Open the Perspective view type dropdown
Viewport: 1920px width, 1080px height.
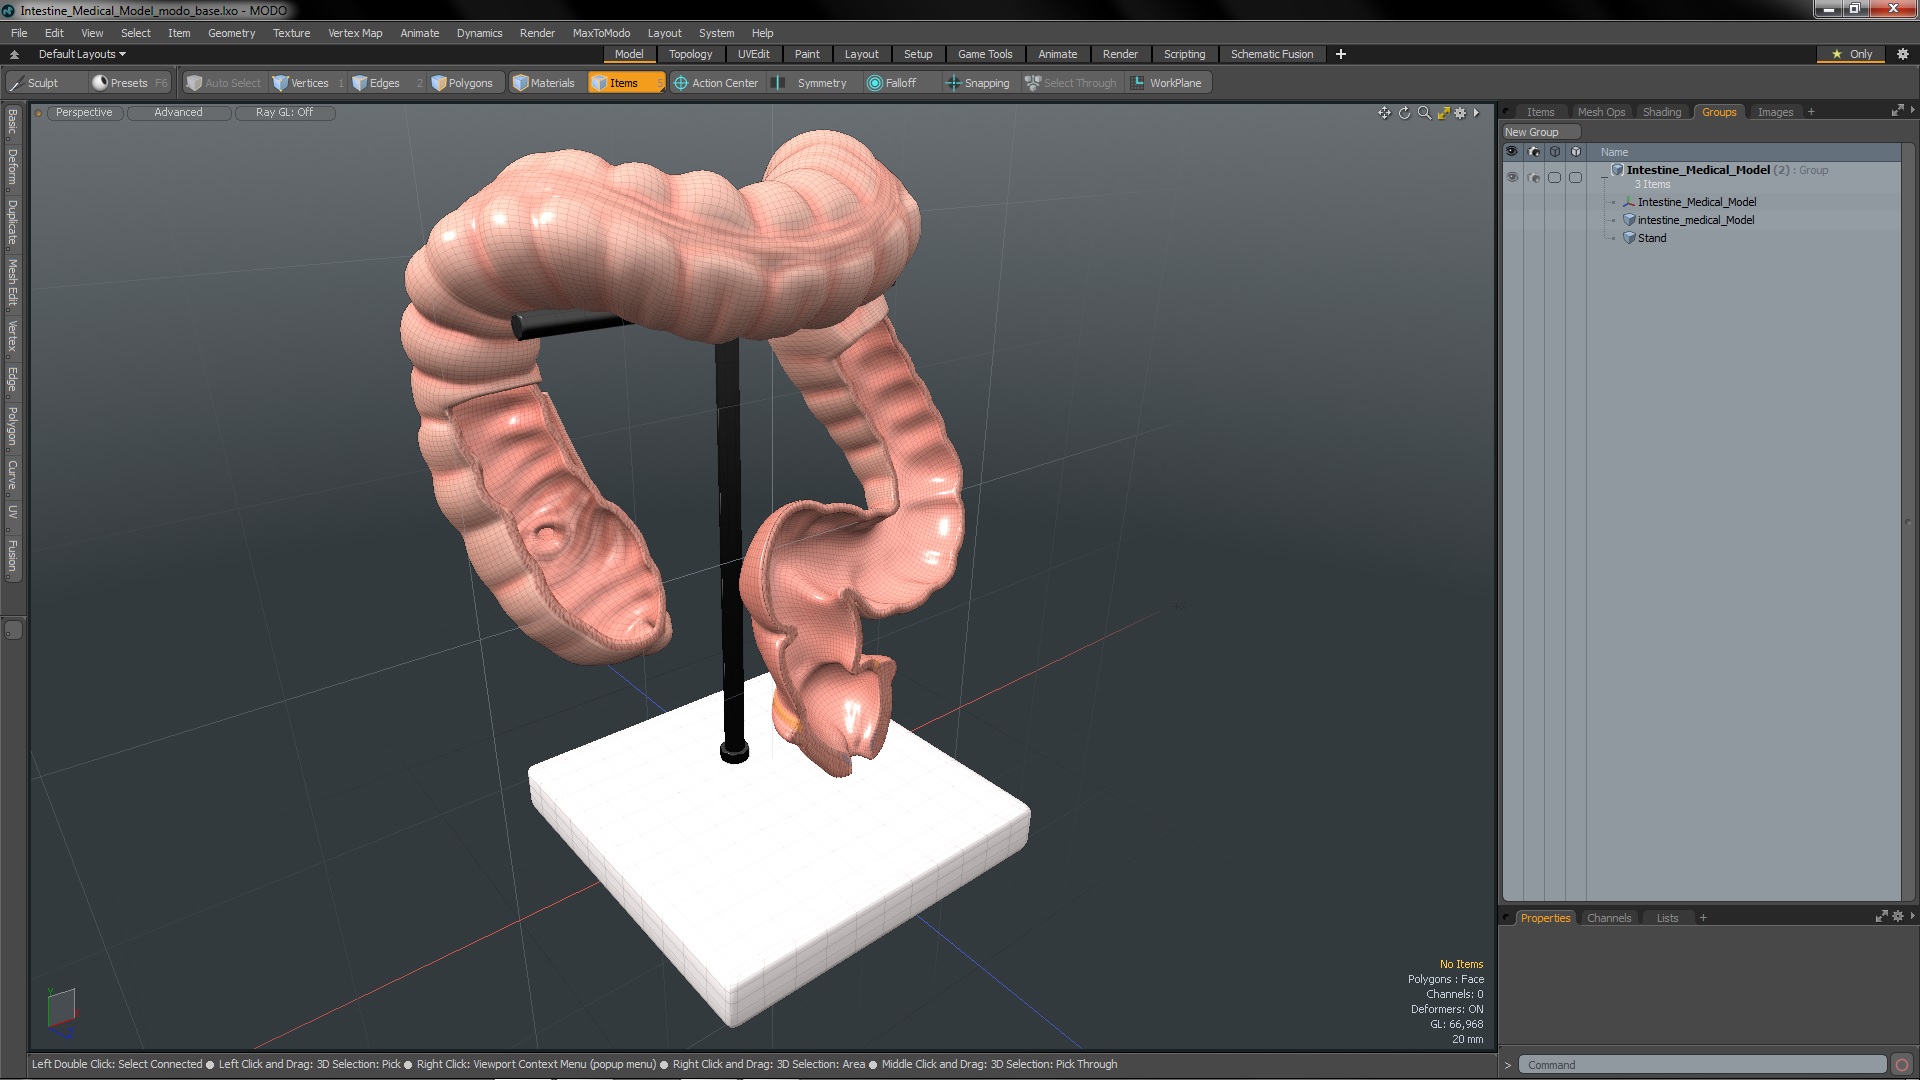pos(84,112)
